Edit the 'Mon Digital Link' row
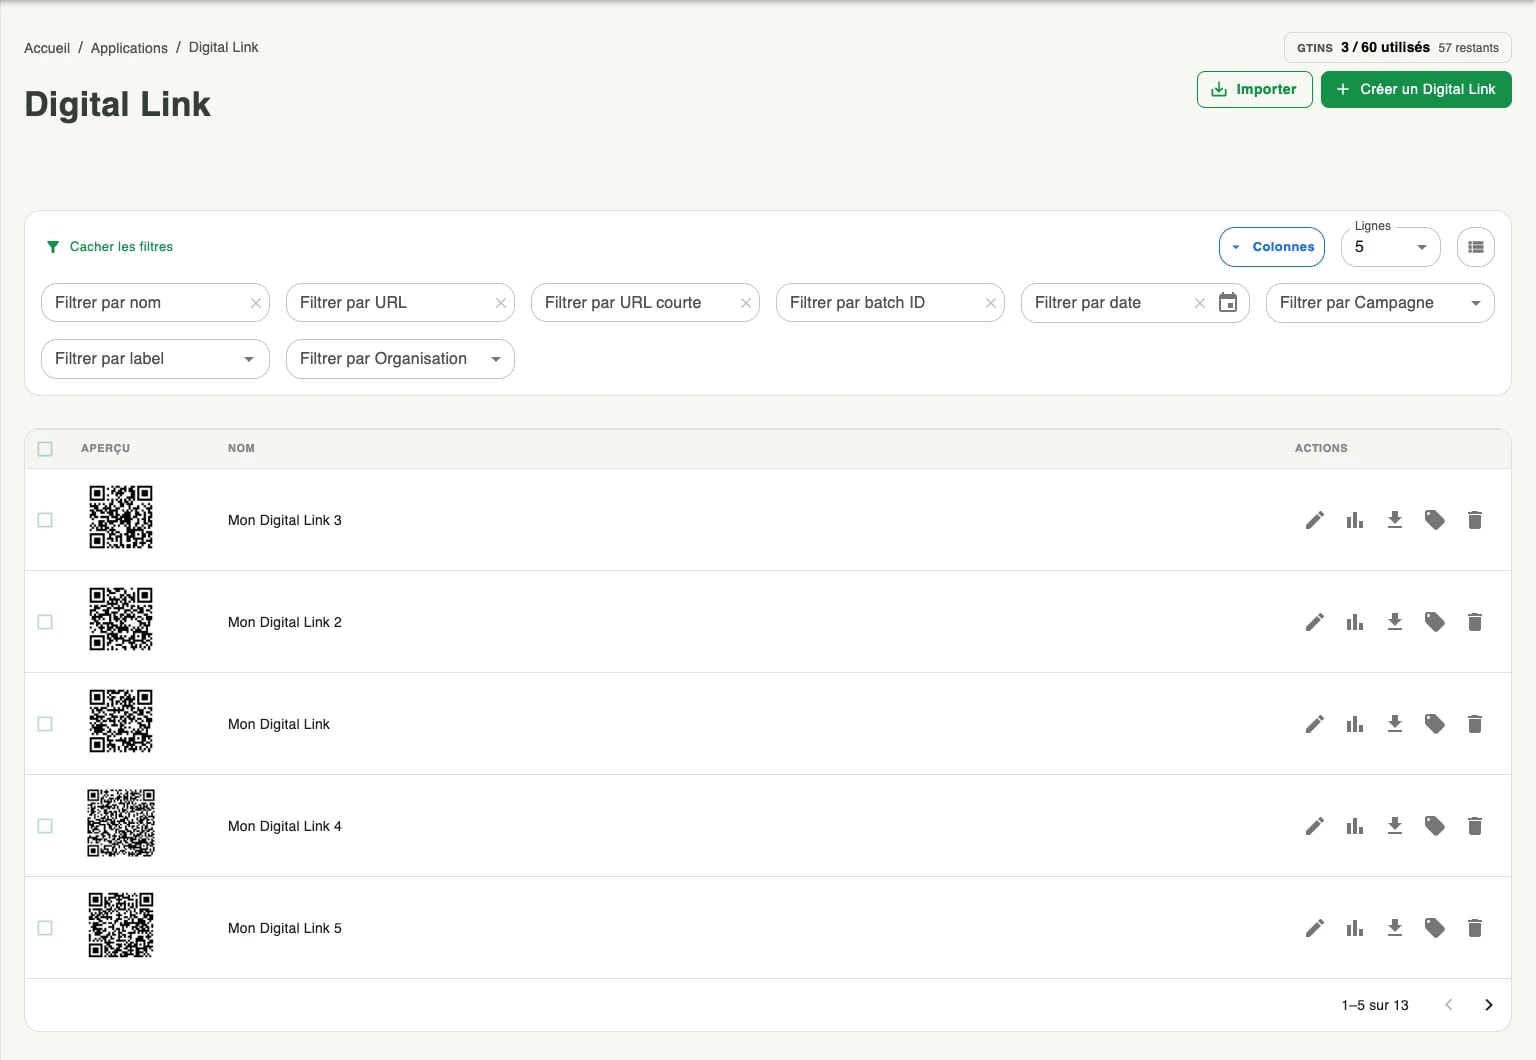This screenshot has width=1536, height=1060. point(1315,724)
